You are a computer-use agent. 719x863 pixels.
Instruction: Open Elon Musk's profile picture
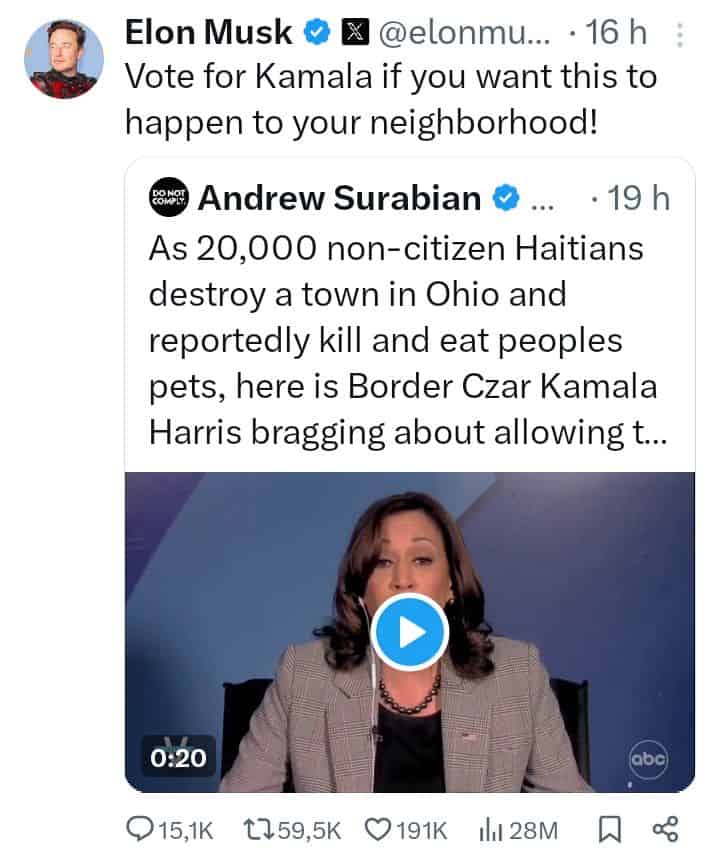[64, 59]
